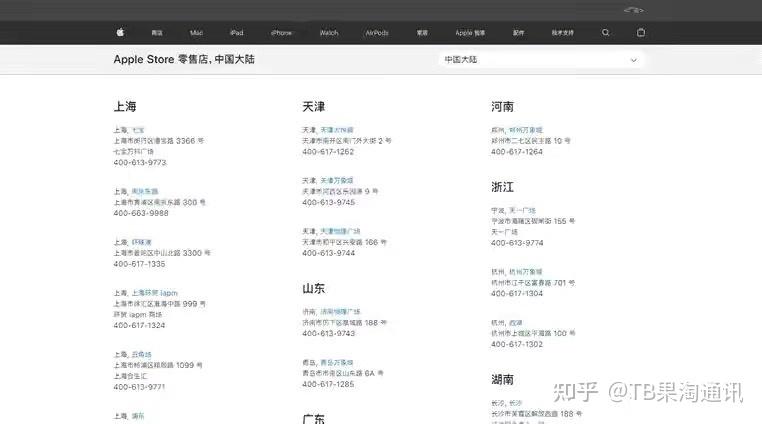Open the 配件 menu item
The image size is (762, 424).
coord(519,33)
